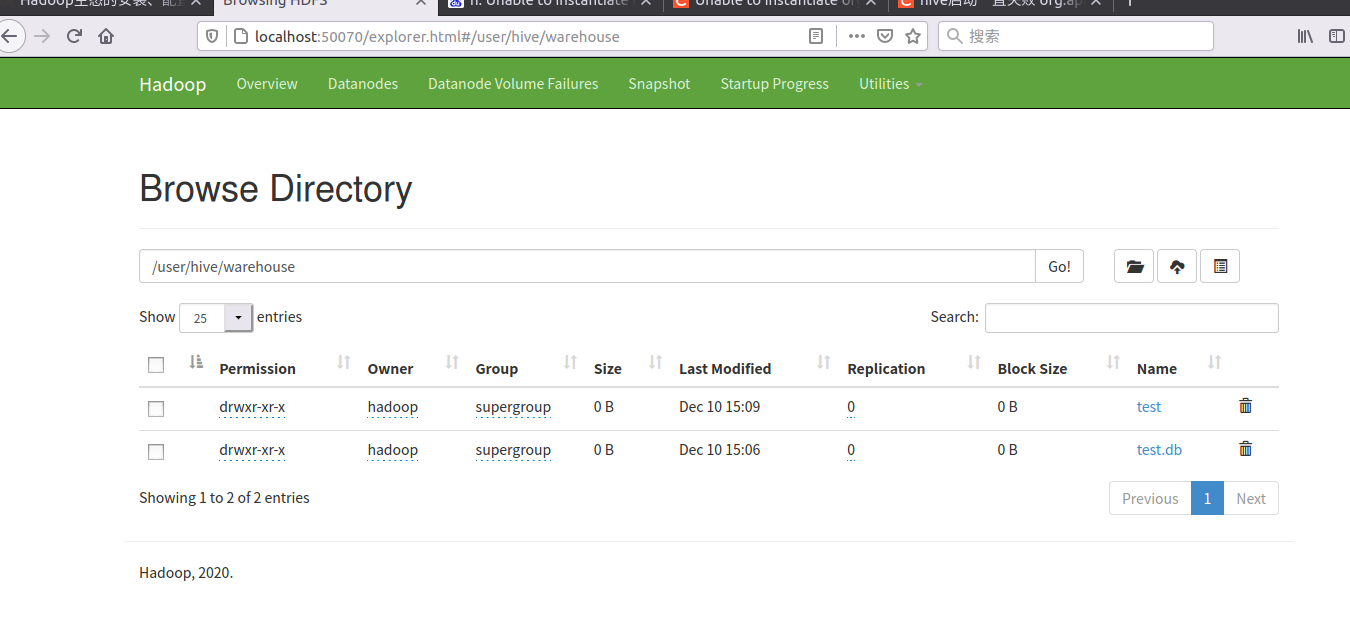
Task: Switch to the hive启动 browser tab
Action: click(x=1000, y=5)
